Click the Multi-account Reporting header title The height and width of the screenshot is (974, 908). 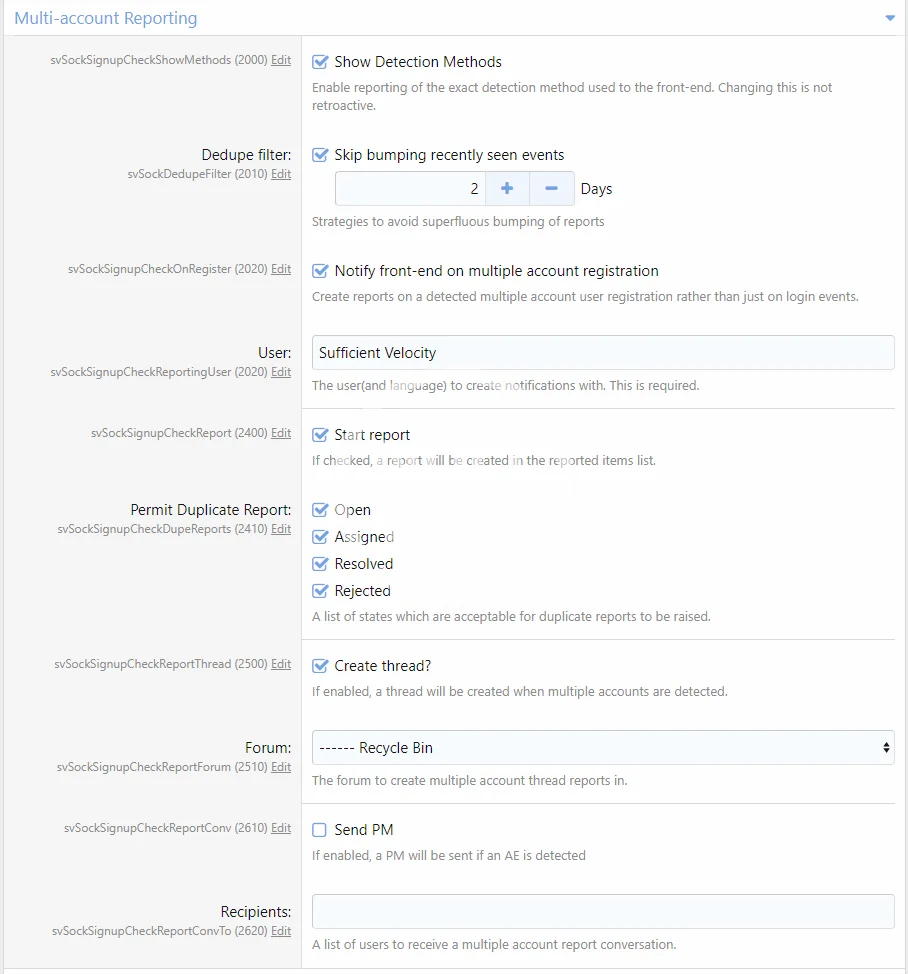tap(106, 18)
